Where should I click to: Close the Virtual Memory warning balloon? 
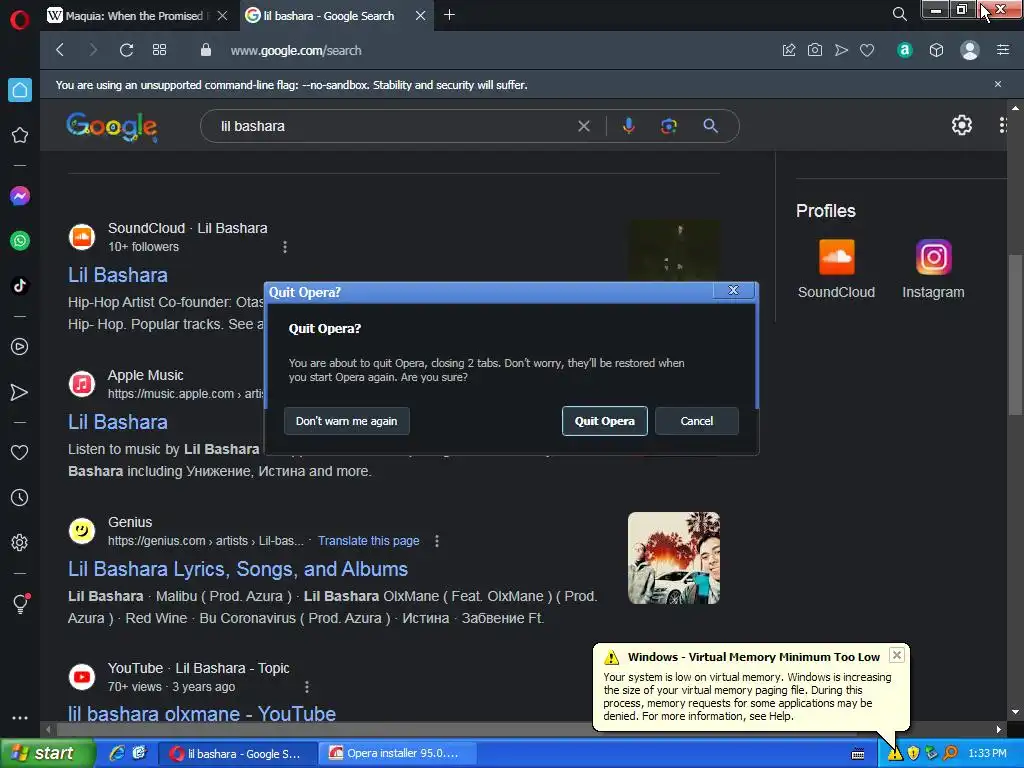(x=897, y=655)
